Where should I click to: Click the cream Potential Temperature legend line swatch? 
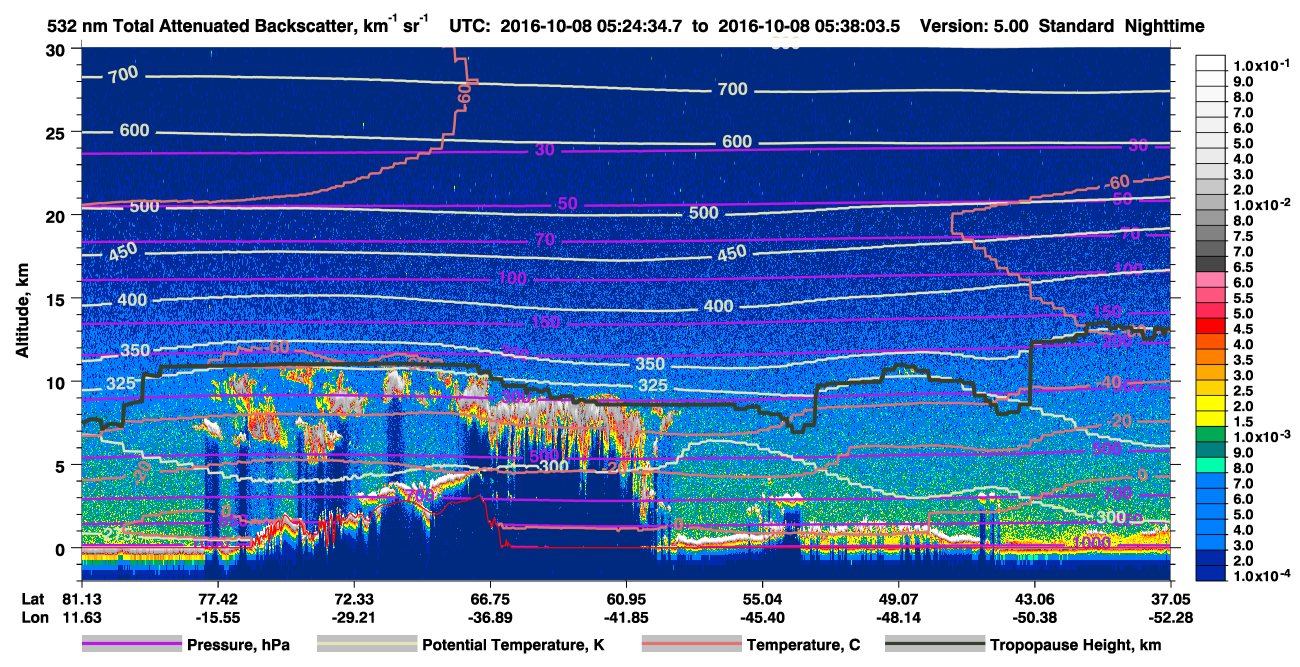tap(366, 645)
